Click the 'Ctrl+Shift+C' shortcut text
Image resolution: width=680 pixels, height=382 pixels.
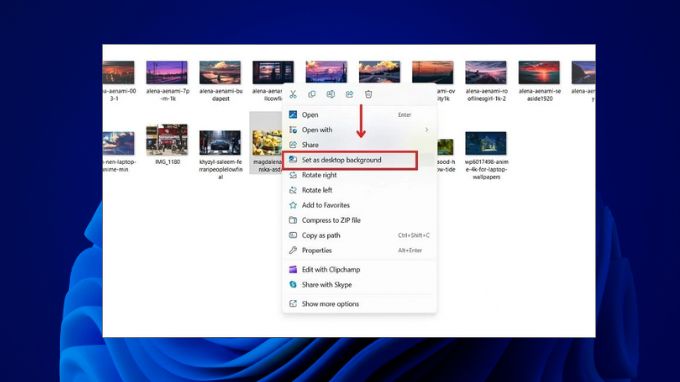coord(414,235)
